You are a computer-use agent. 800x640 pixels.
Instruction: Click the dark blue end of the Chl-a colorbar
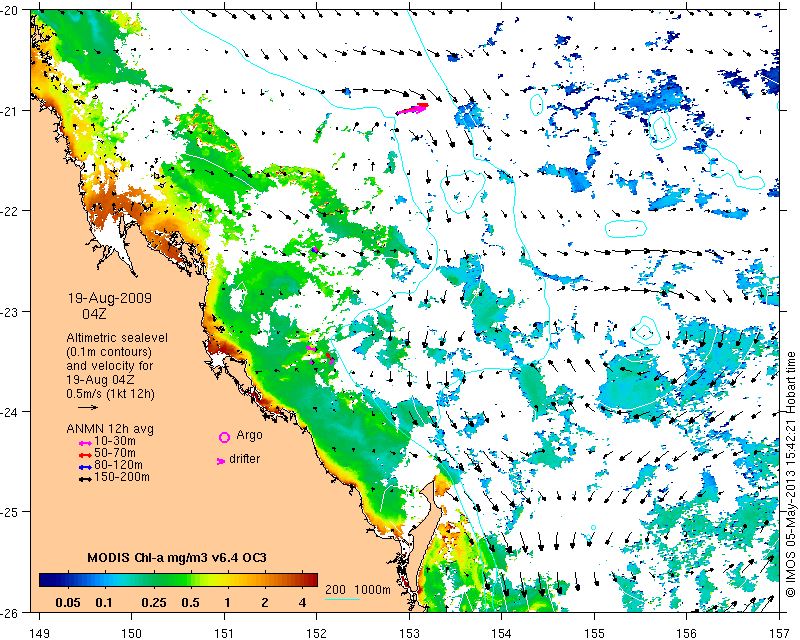(x=45, y=580)
